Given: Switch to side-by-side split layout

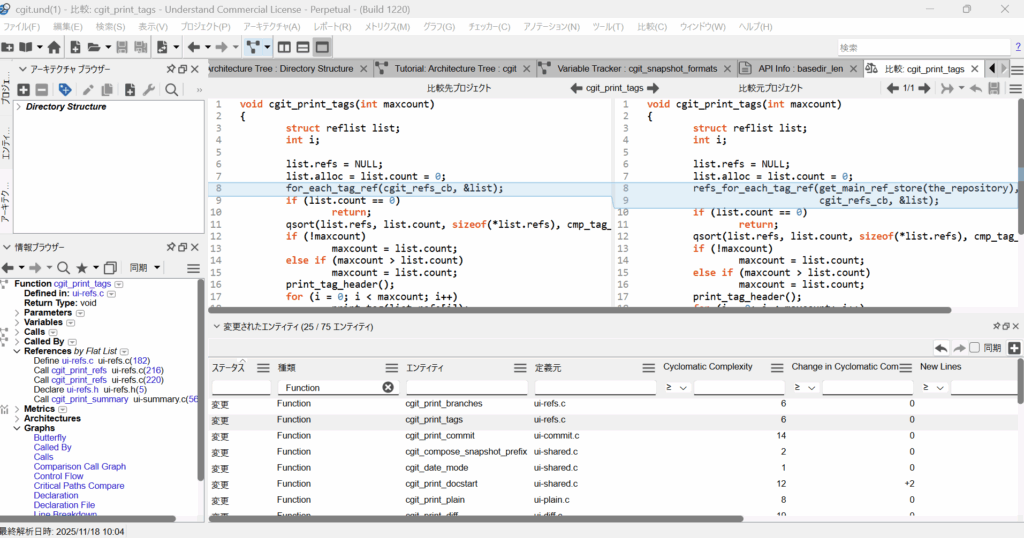Looking at the screenshot, I should point(284,47).
